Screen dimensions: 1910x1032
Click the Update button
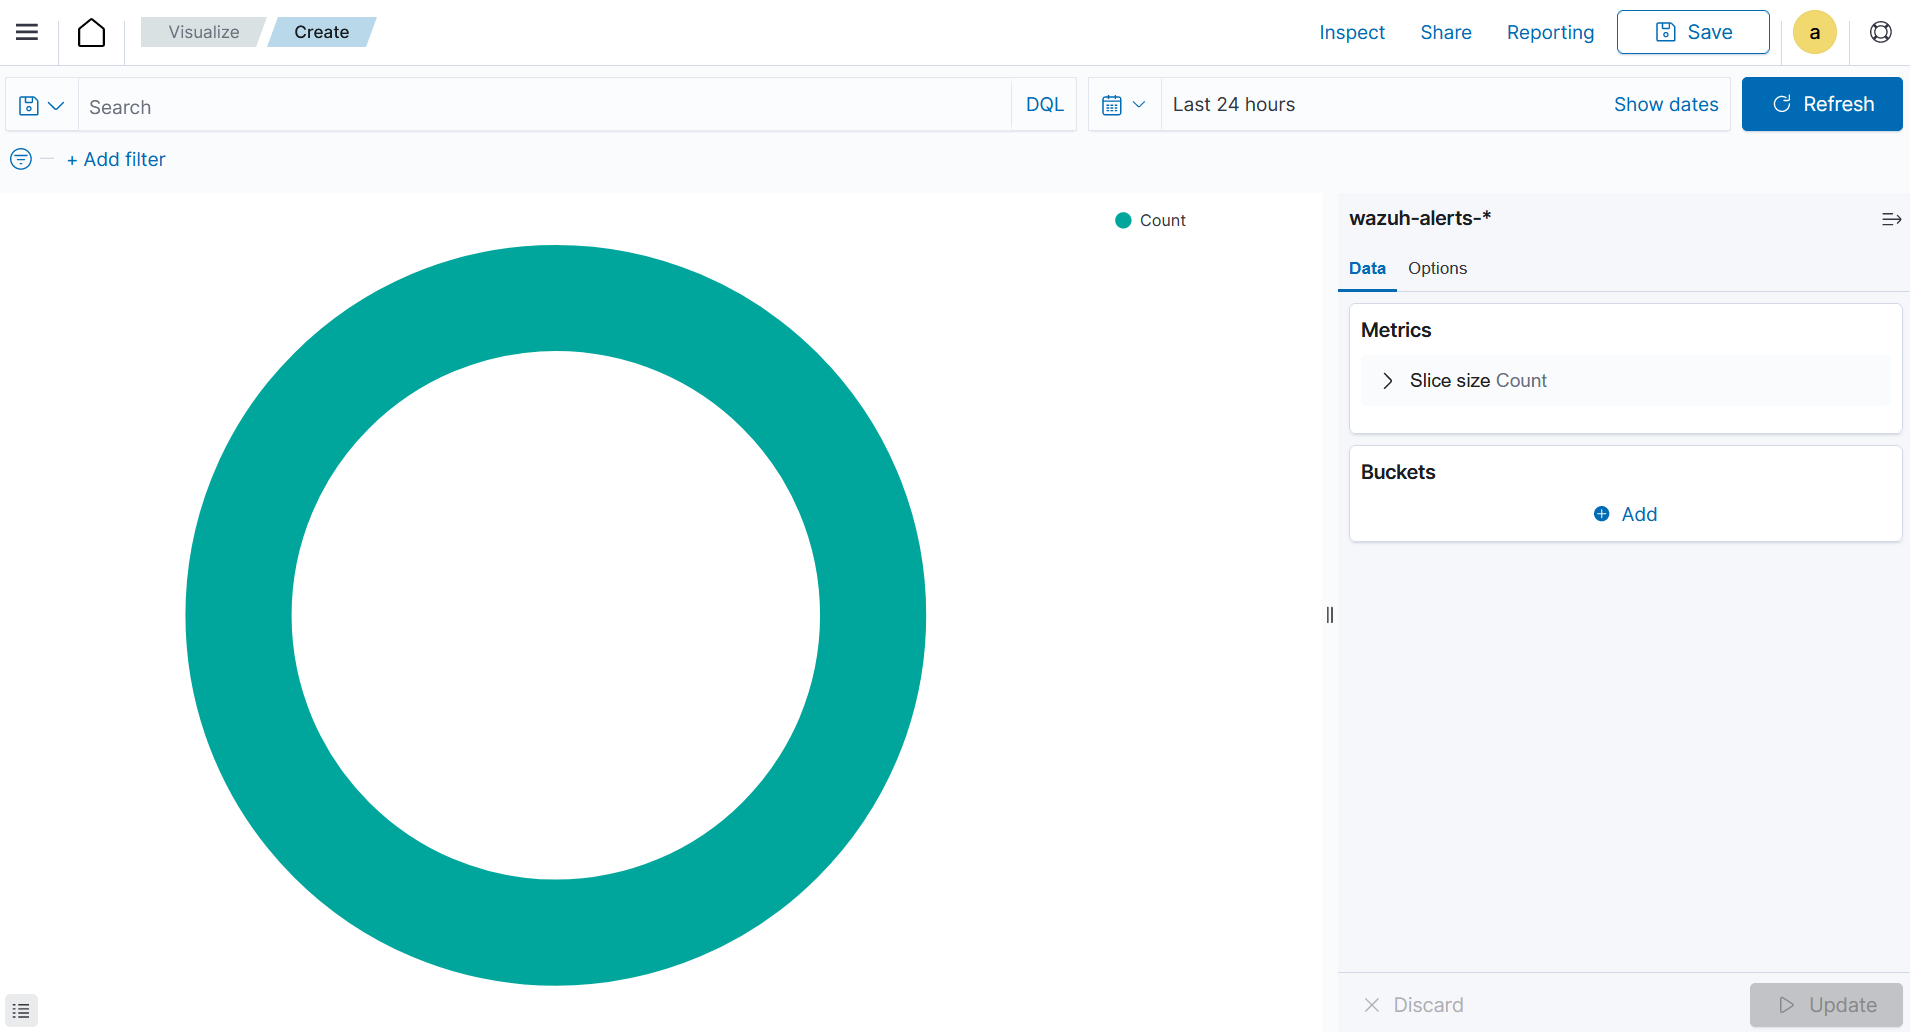tap(1826, 1005)
